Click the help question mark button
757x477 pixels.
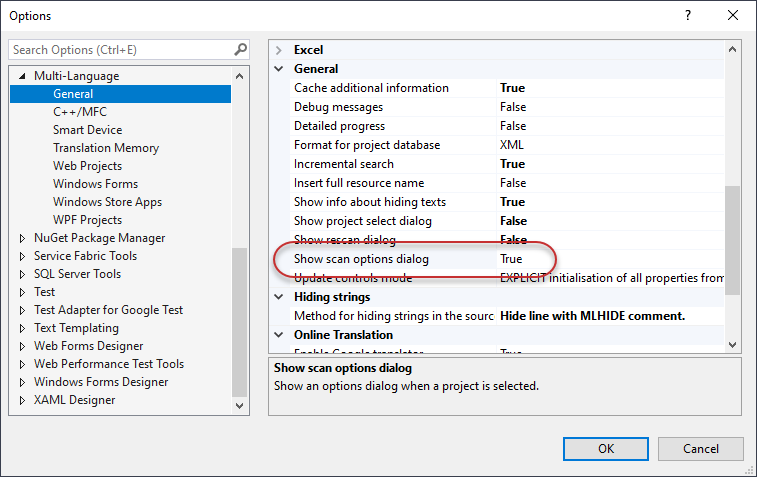click(x=687, y=15)
